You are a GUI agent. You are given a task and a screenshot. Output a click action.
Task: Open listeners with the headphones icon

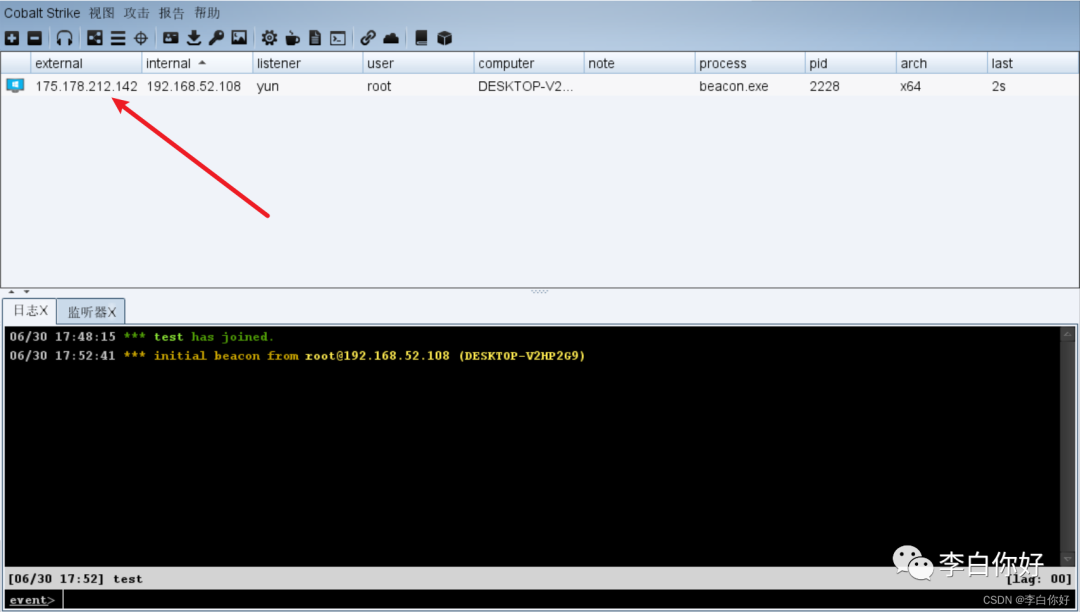64,38
